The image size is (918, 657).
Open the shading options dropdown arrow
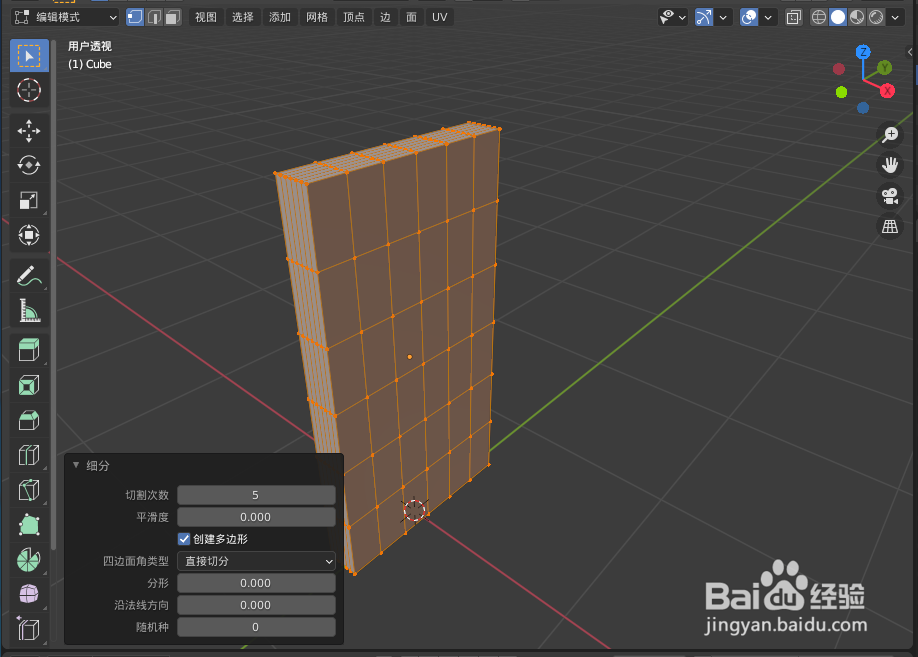click(894, 16)
